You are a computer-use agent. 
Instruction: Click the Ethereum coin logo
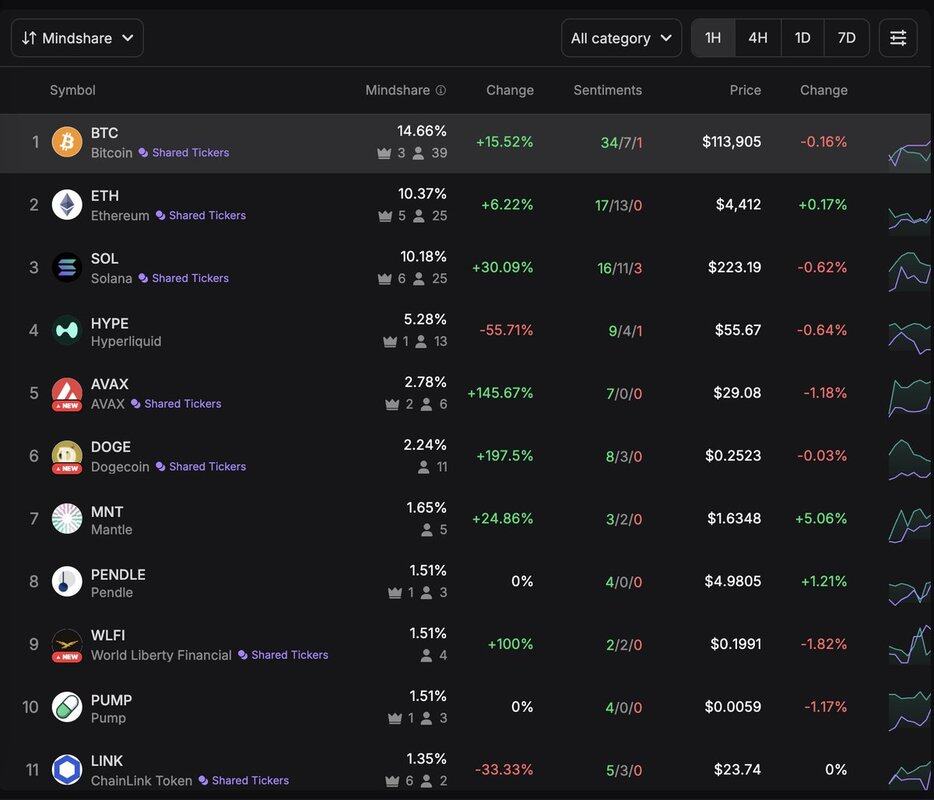point(67,205)
